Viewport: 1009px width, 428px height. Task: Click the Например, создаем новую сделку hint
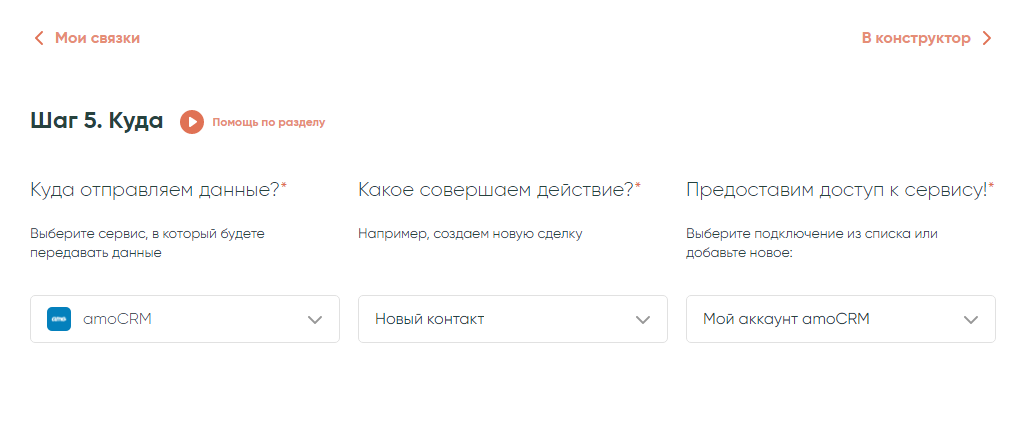(470, 234)
